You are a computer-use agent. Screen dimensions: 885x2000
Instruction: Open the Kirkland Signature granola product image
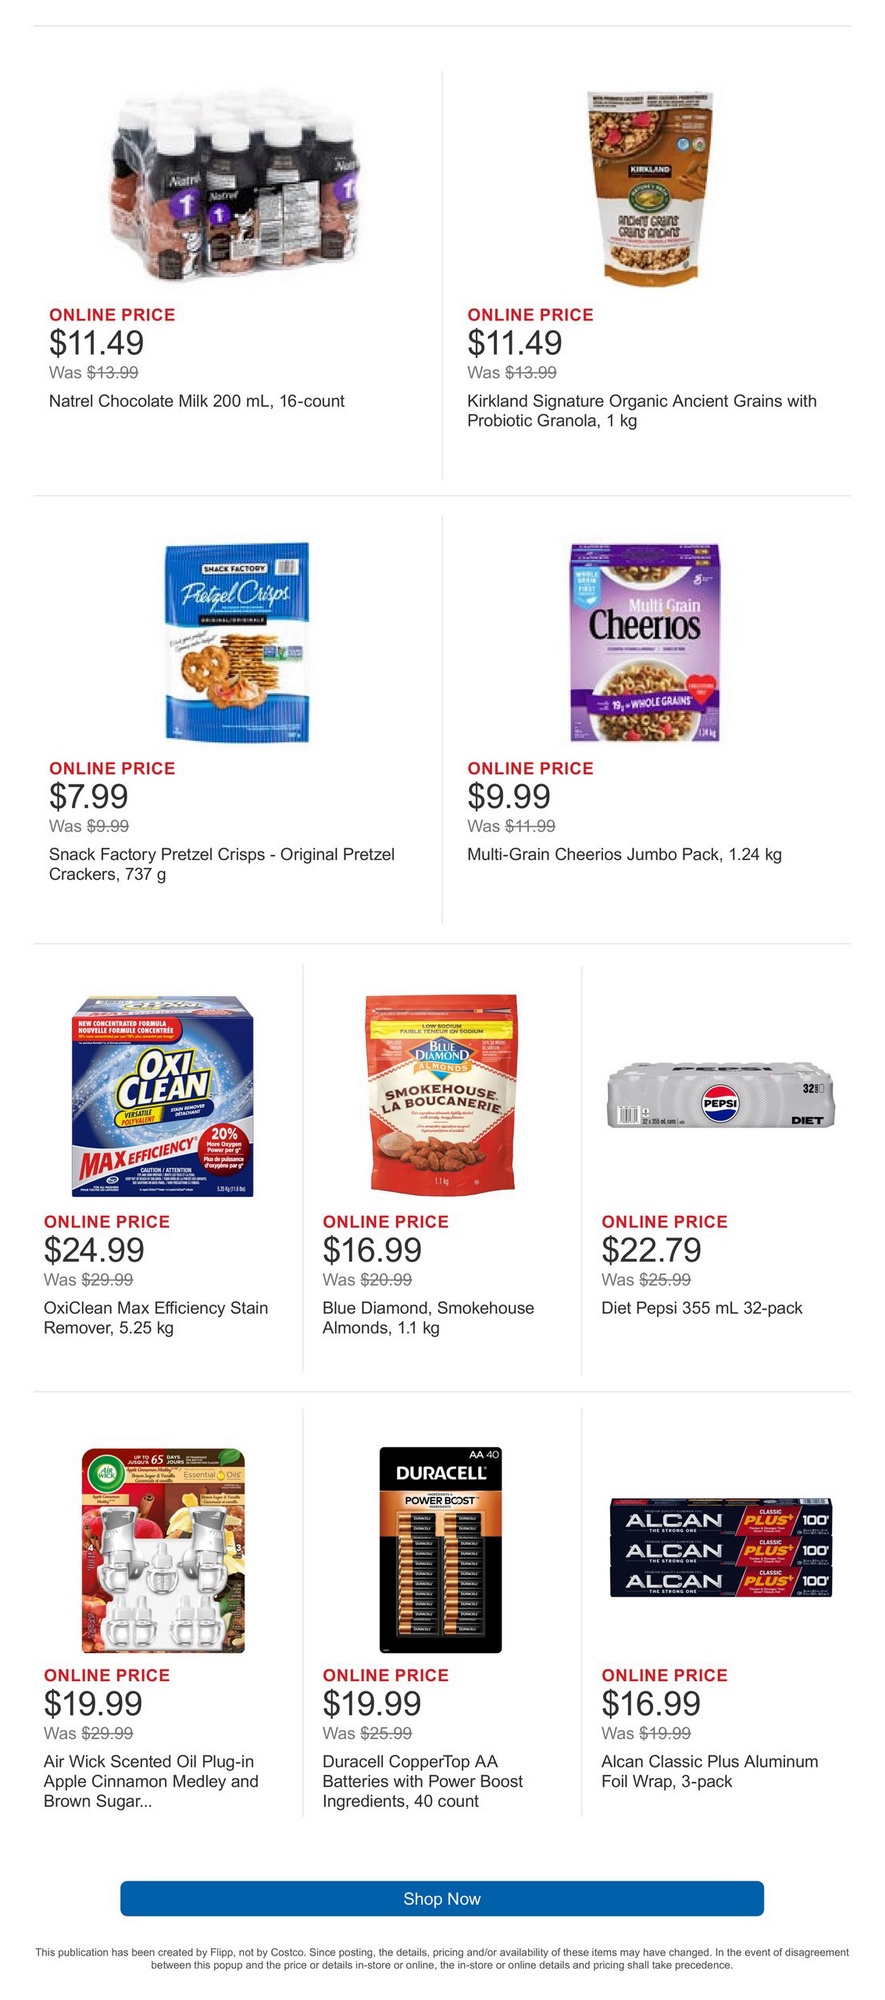coord(649,188)
